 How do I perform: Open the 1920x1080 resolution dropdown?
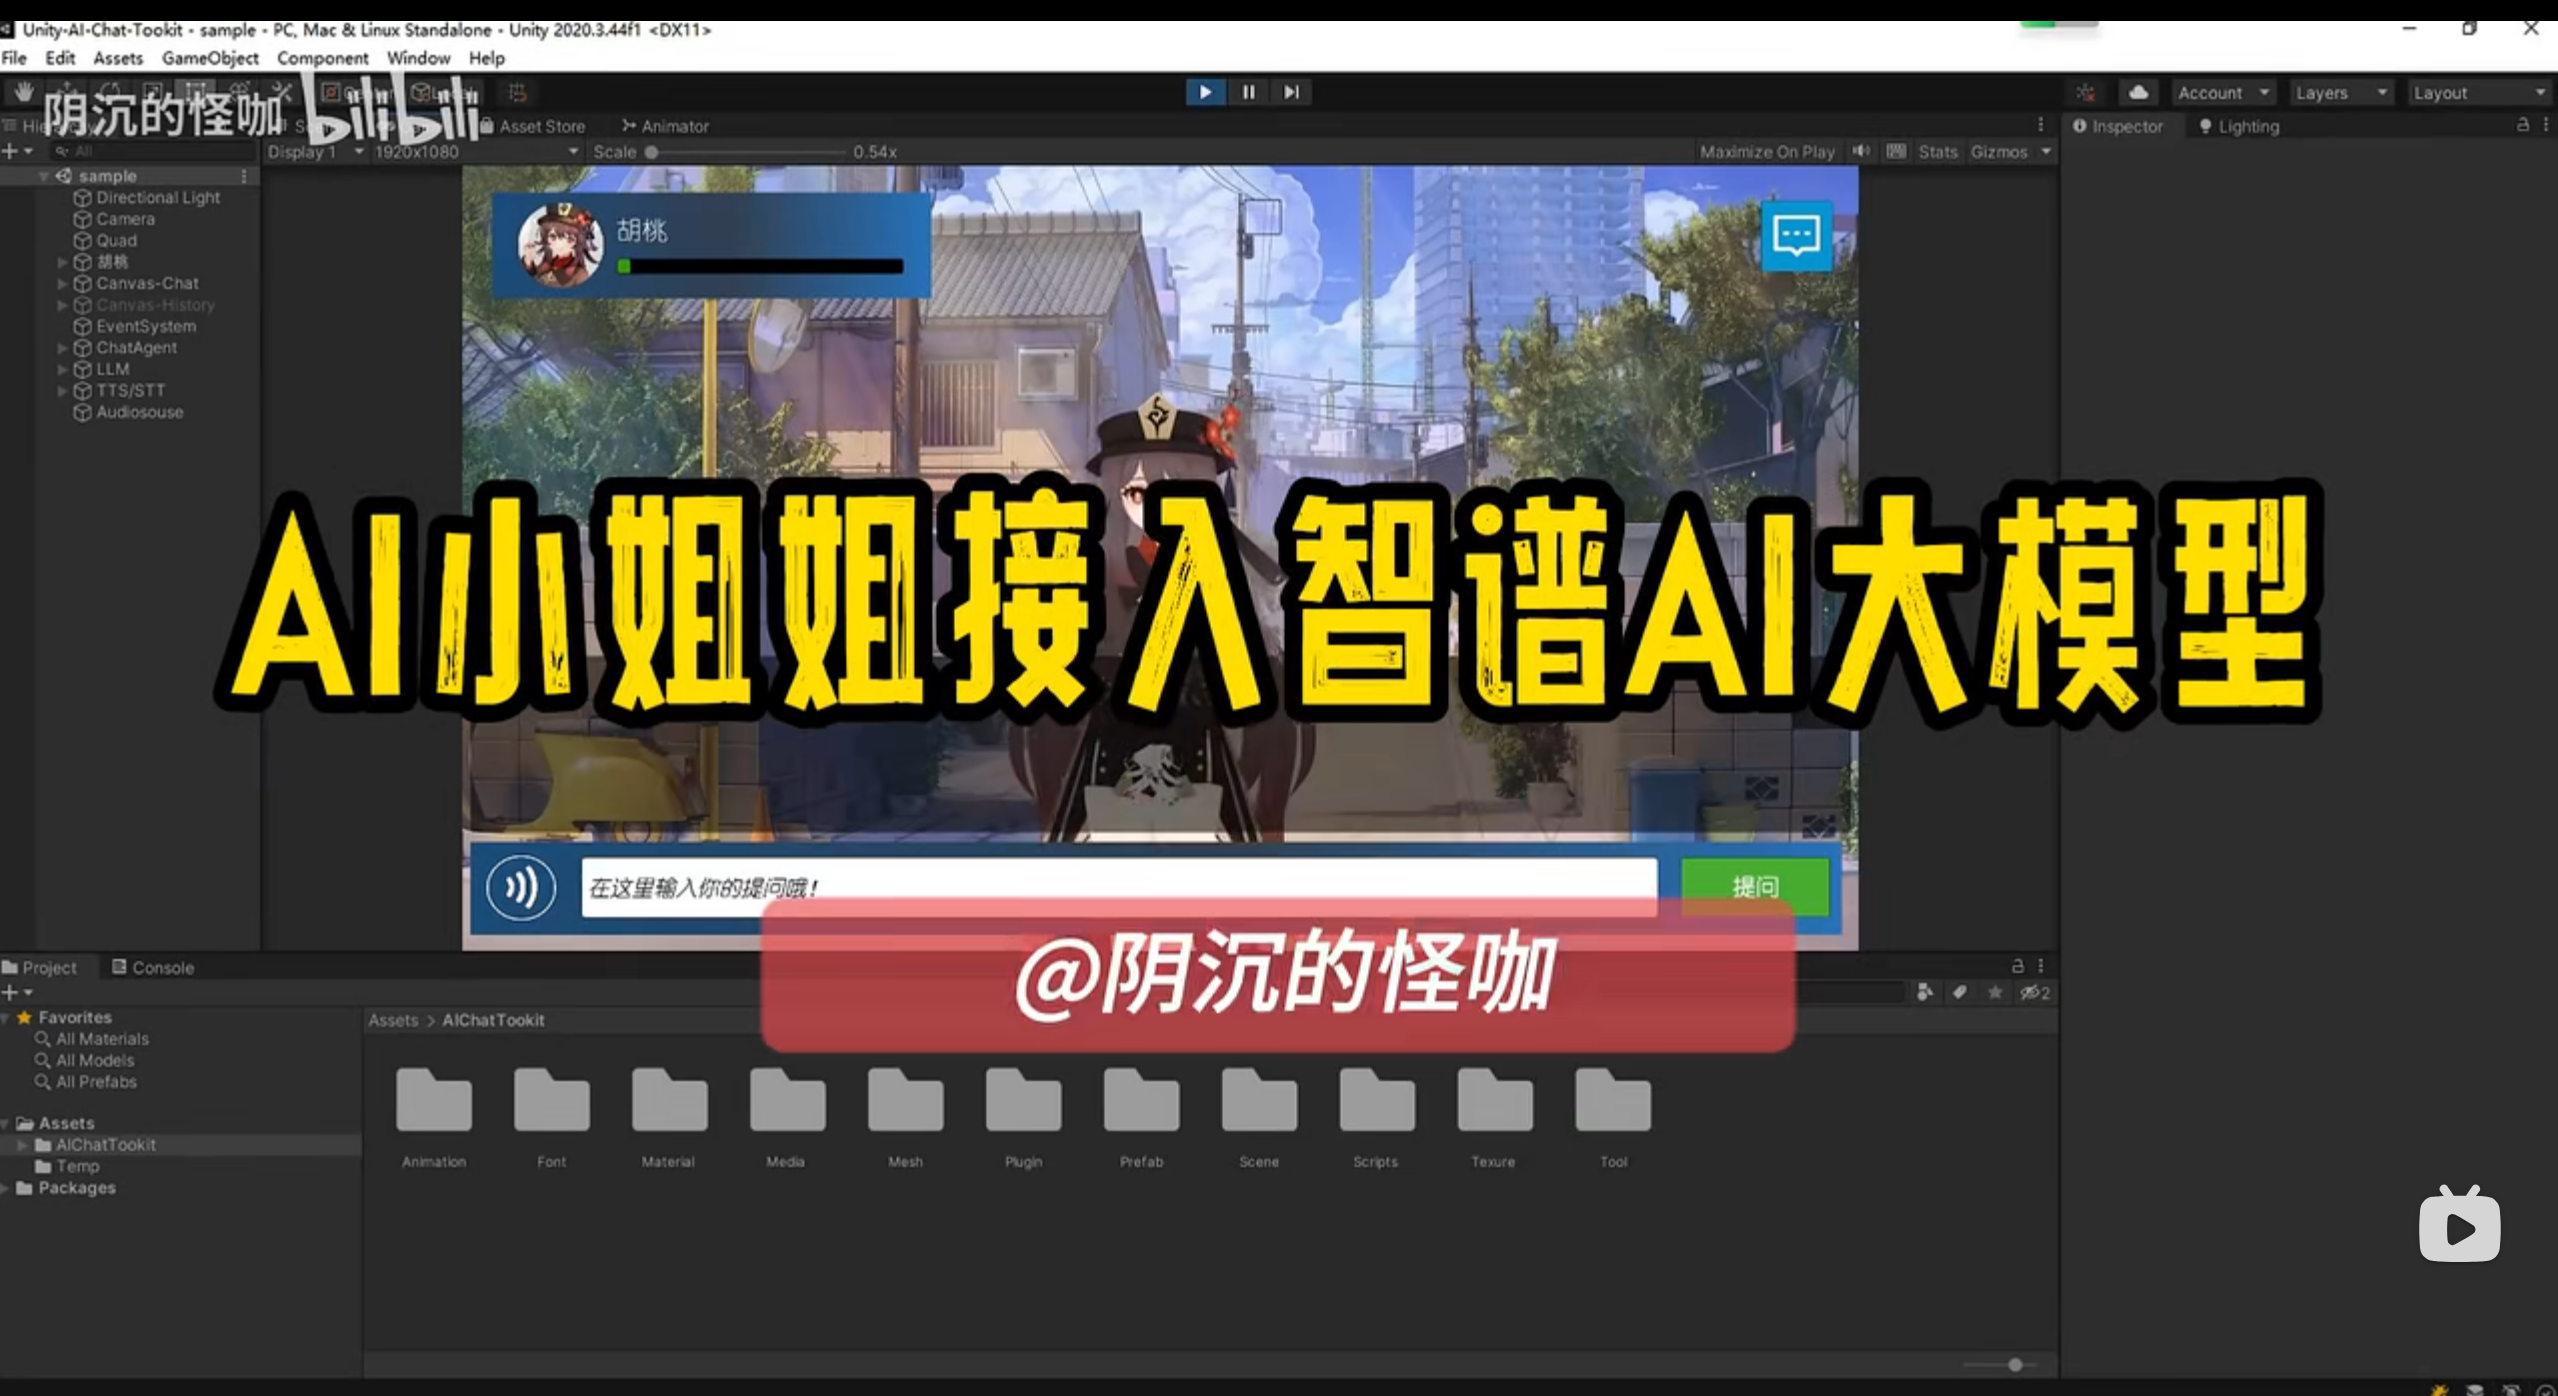click(476, 152)
